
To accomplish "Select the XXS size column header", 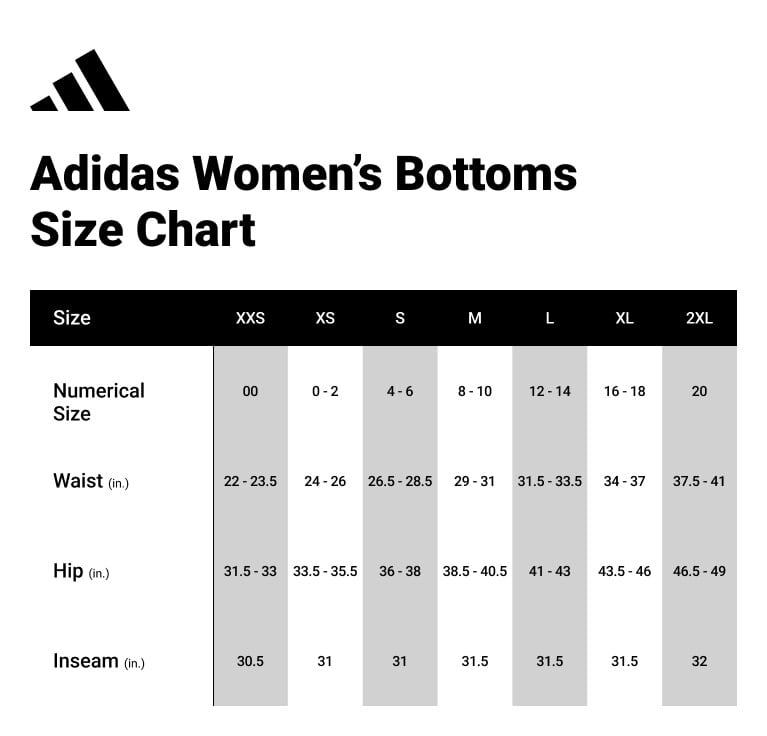I will [250, 318].
